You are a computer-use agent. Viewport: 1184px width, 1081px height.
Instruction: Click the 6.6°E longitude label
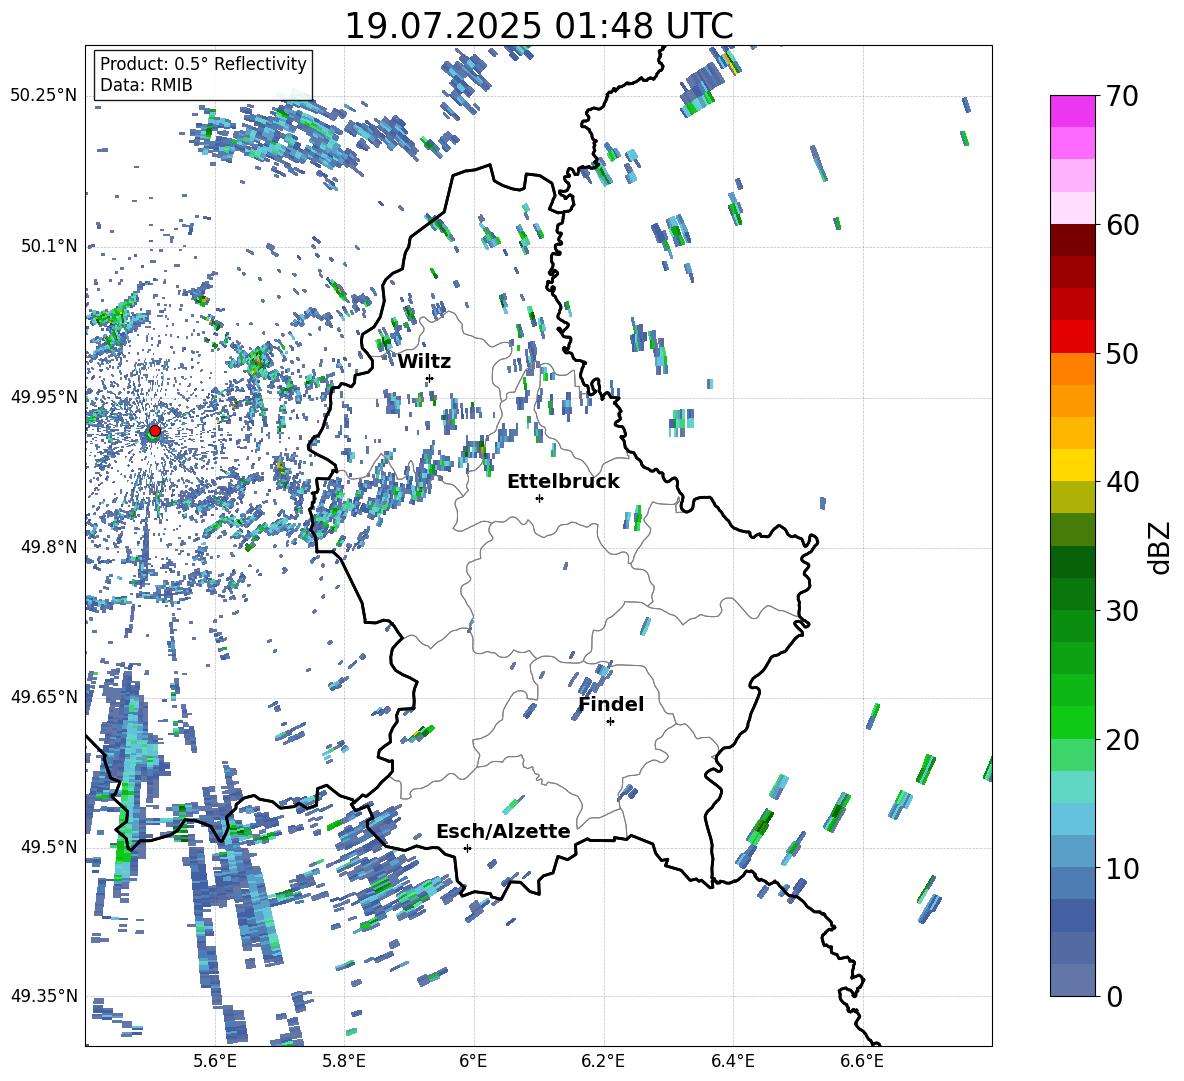point(862,1061)
